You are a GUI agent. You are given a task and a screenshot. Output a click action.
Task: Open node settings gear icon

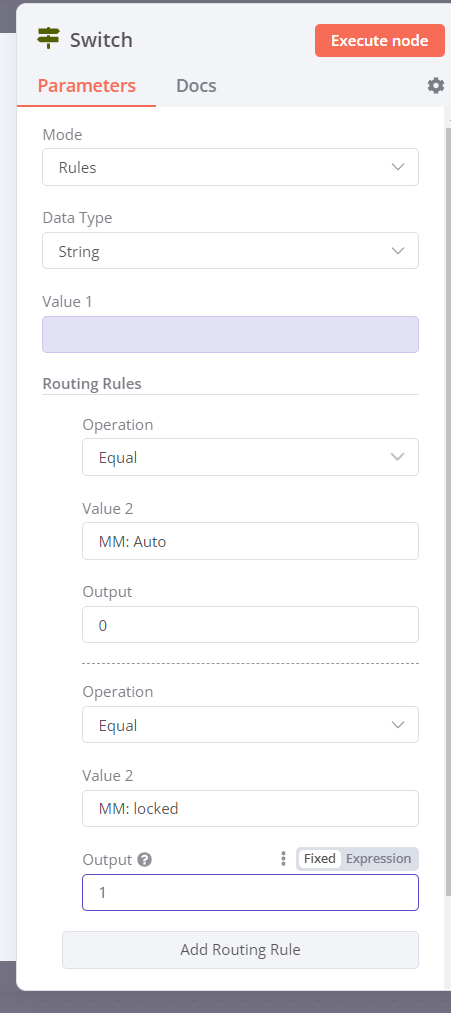pyautogui.click(x=436, y=85)
